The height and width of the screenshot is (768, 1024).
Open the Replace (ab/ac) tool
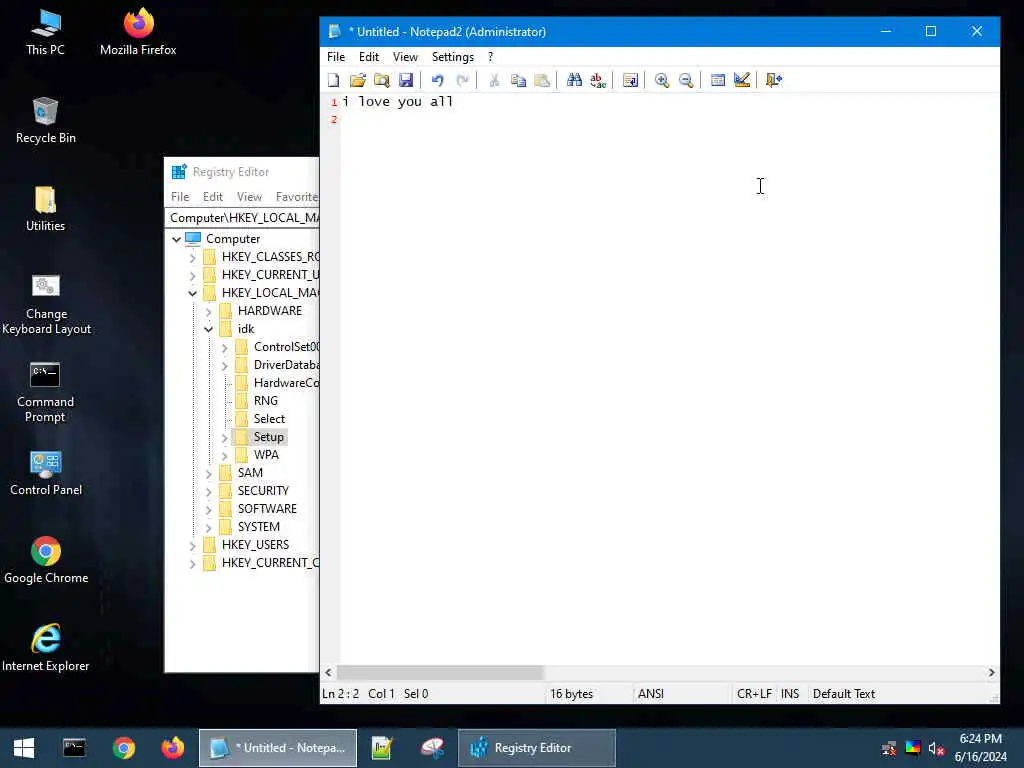pyautogui.click(x=598, y=80)
